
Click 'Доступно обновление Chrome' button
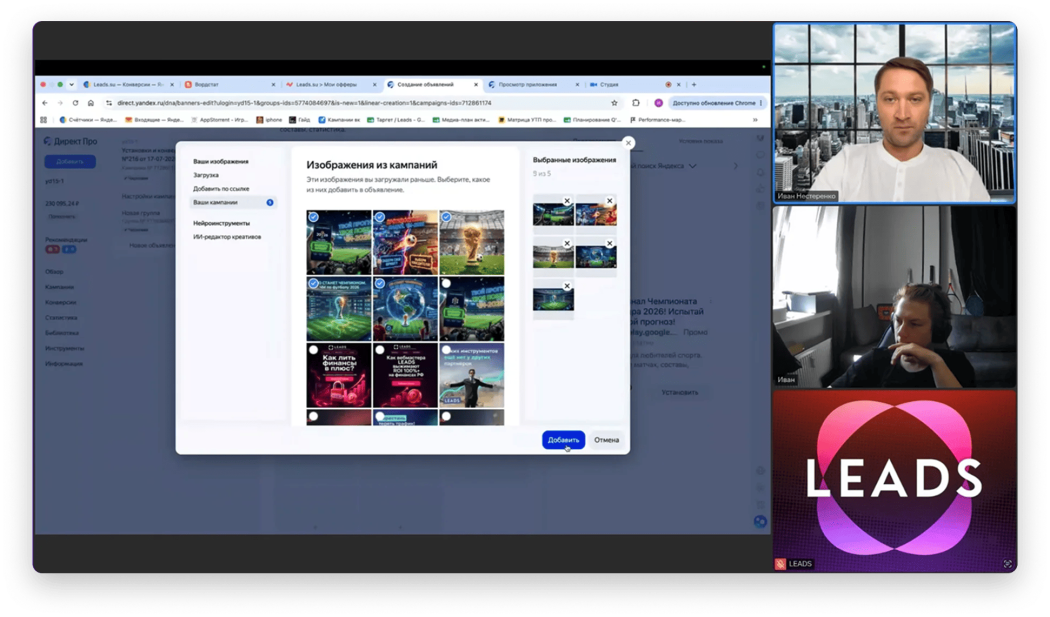[x=717, y=103]
